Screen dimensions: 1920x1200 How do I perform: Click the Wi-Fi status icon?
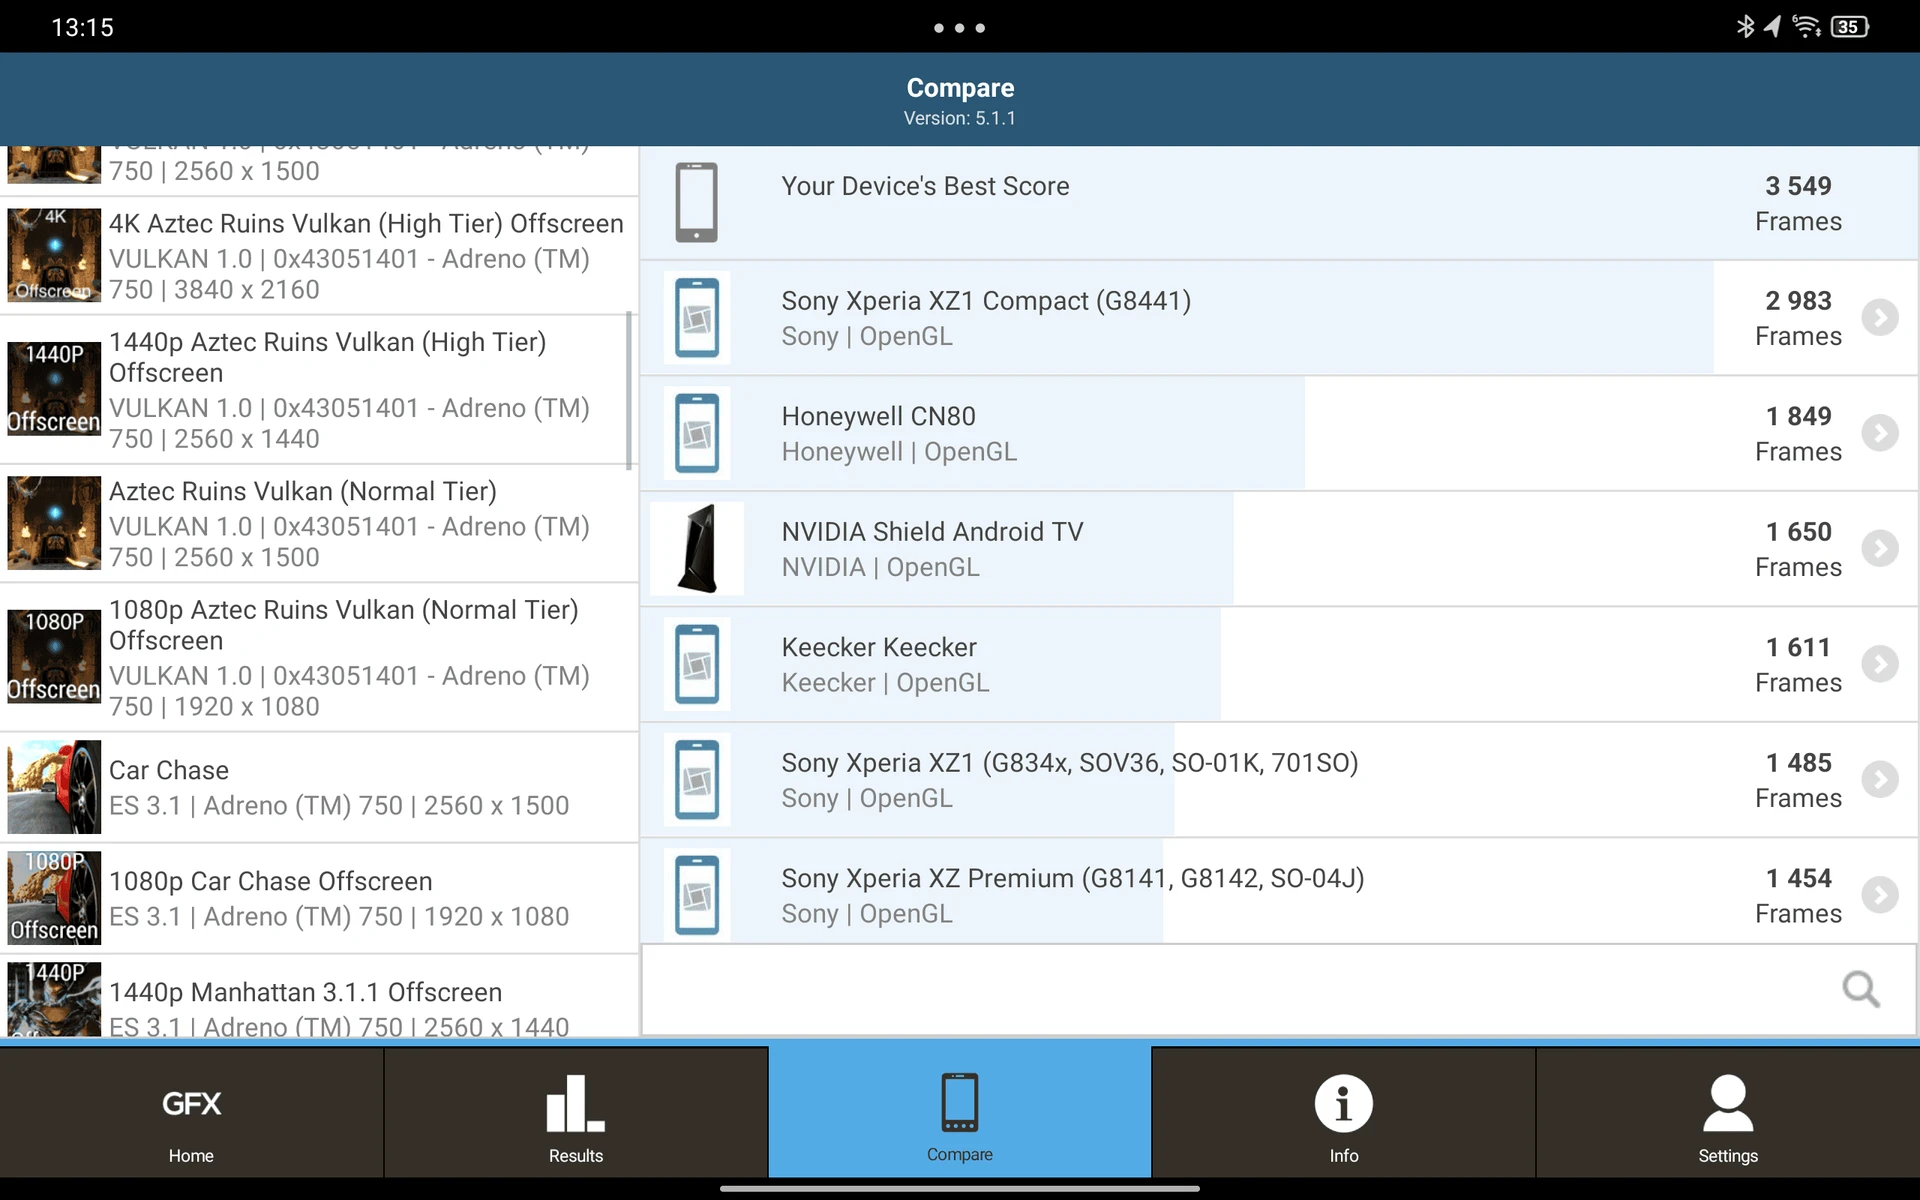(x=1806, y=27)
